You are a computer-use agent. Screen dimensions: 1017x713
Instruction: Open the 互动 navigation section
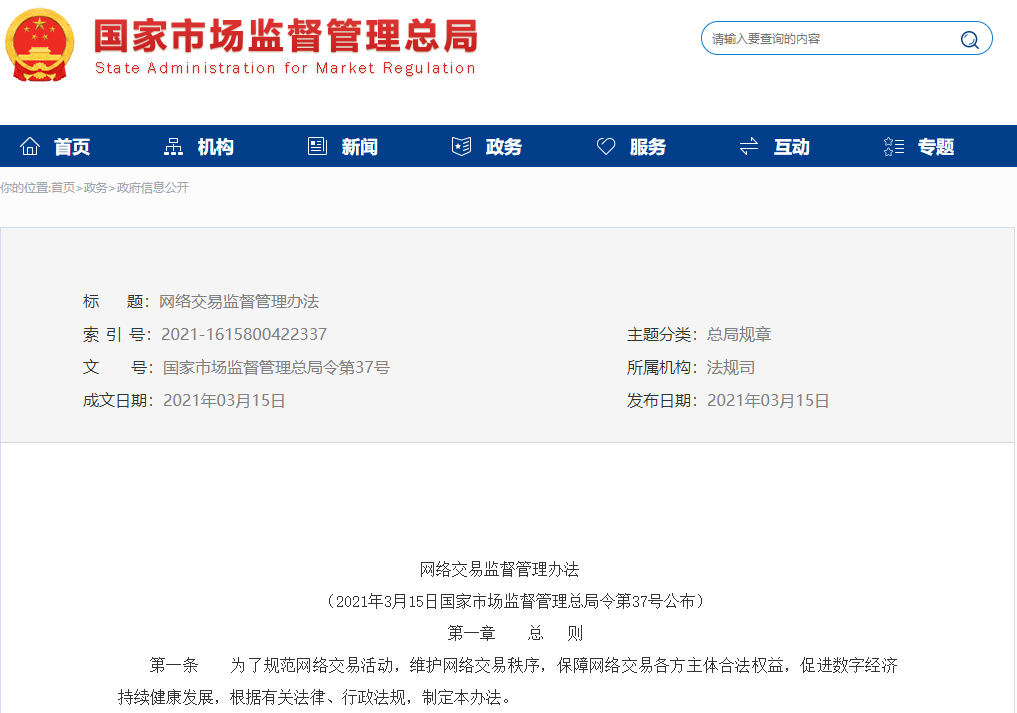click(792, 147)
